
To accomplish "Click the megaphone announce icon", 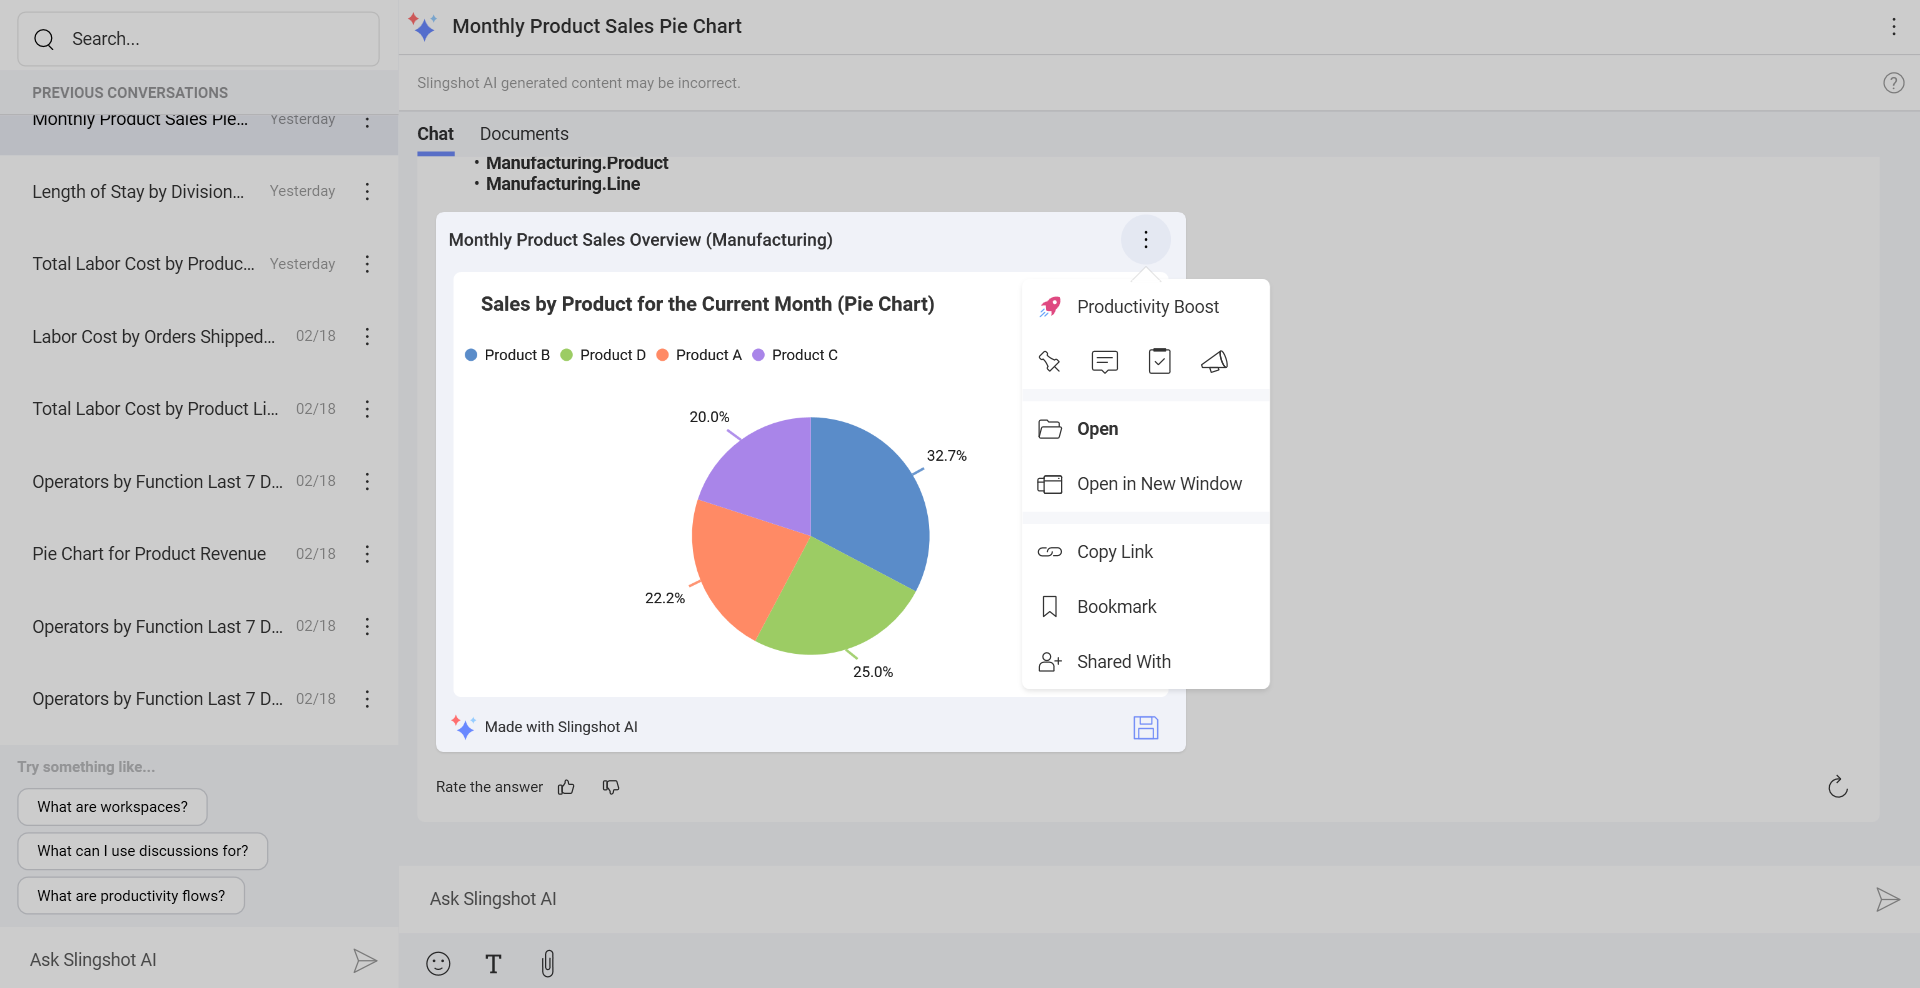I will pyautogui.click(x=1215, y=361).
